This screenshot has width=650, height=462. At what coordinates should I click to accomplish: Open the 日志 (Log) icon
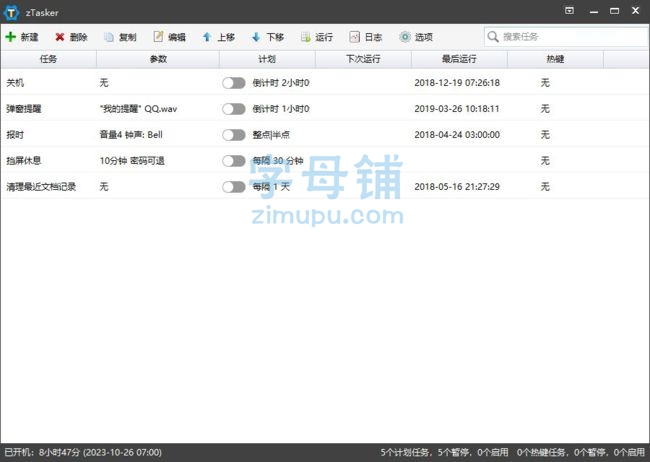click(354, 37)
